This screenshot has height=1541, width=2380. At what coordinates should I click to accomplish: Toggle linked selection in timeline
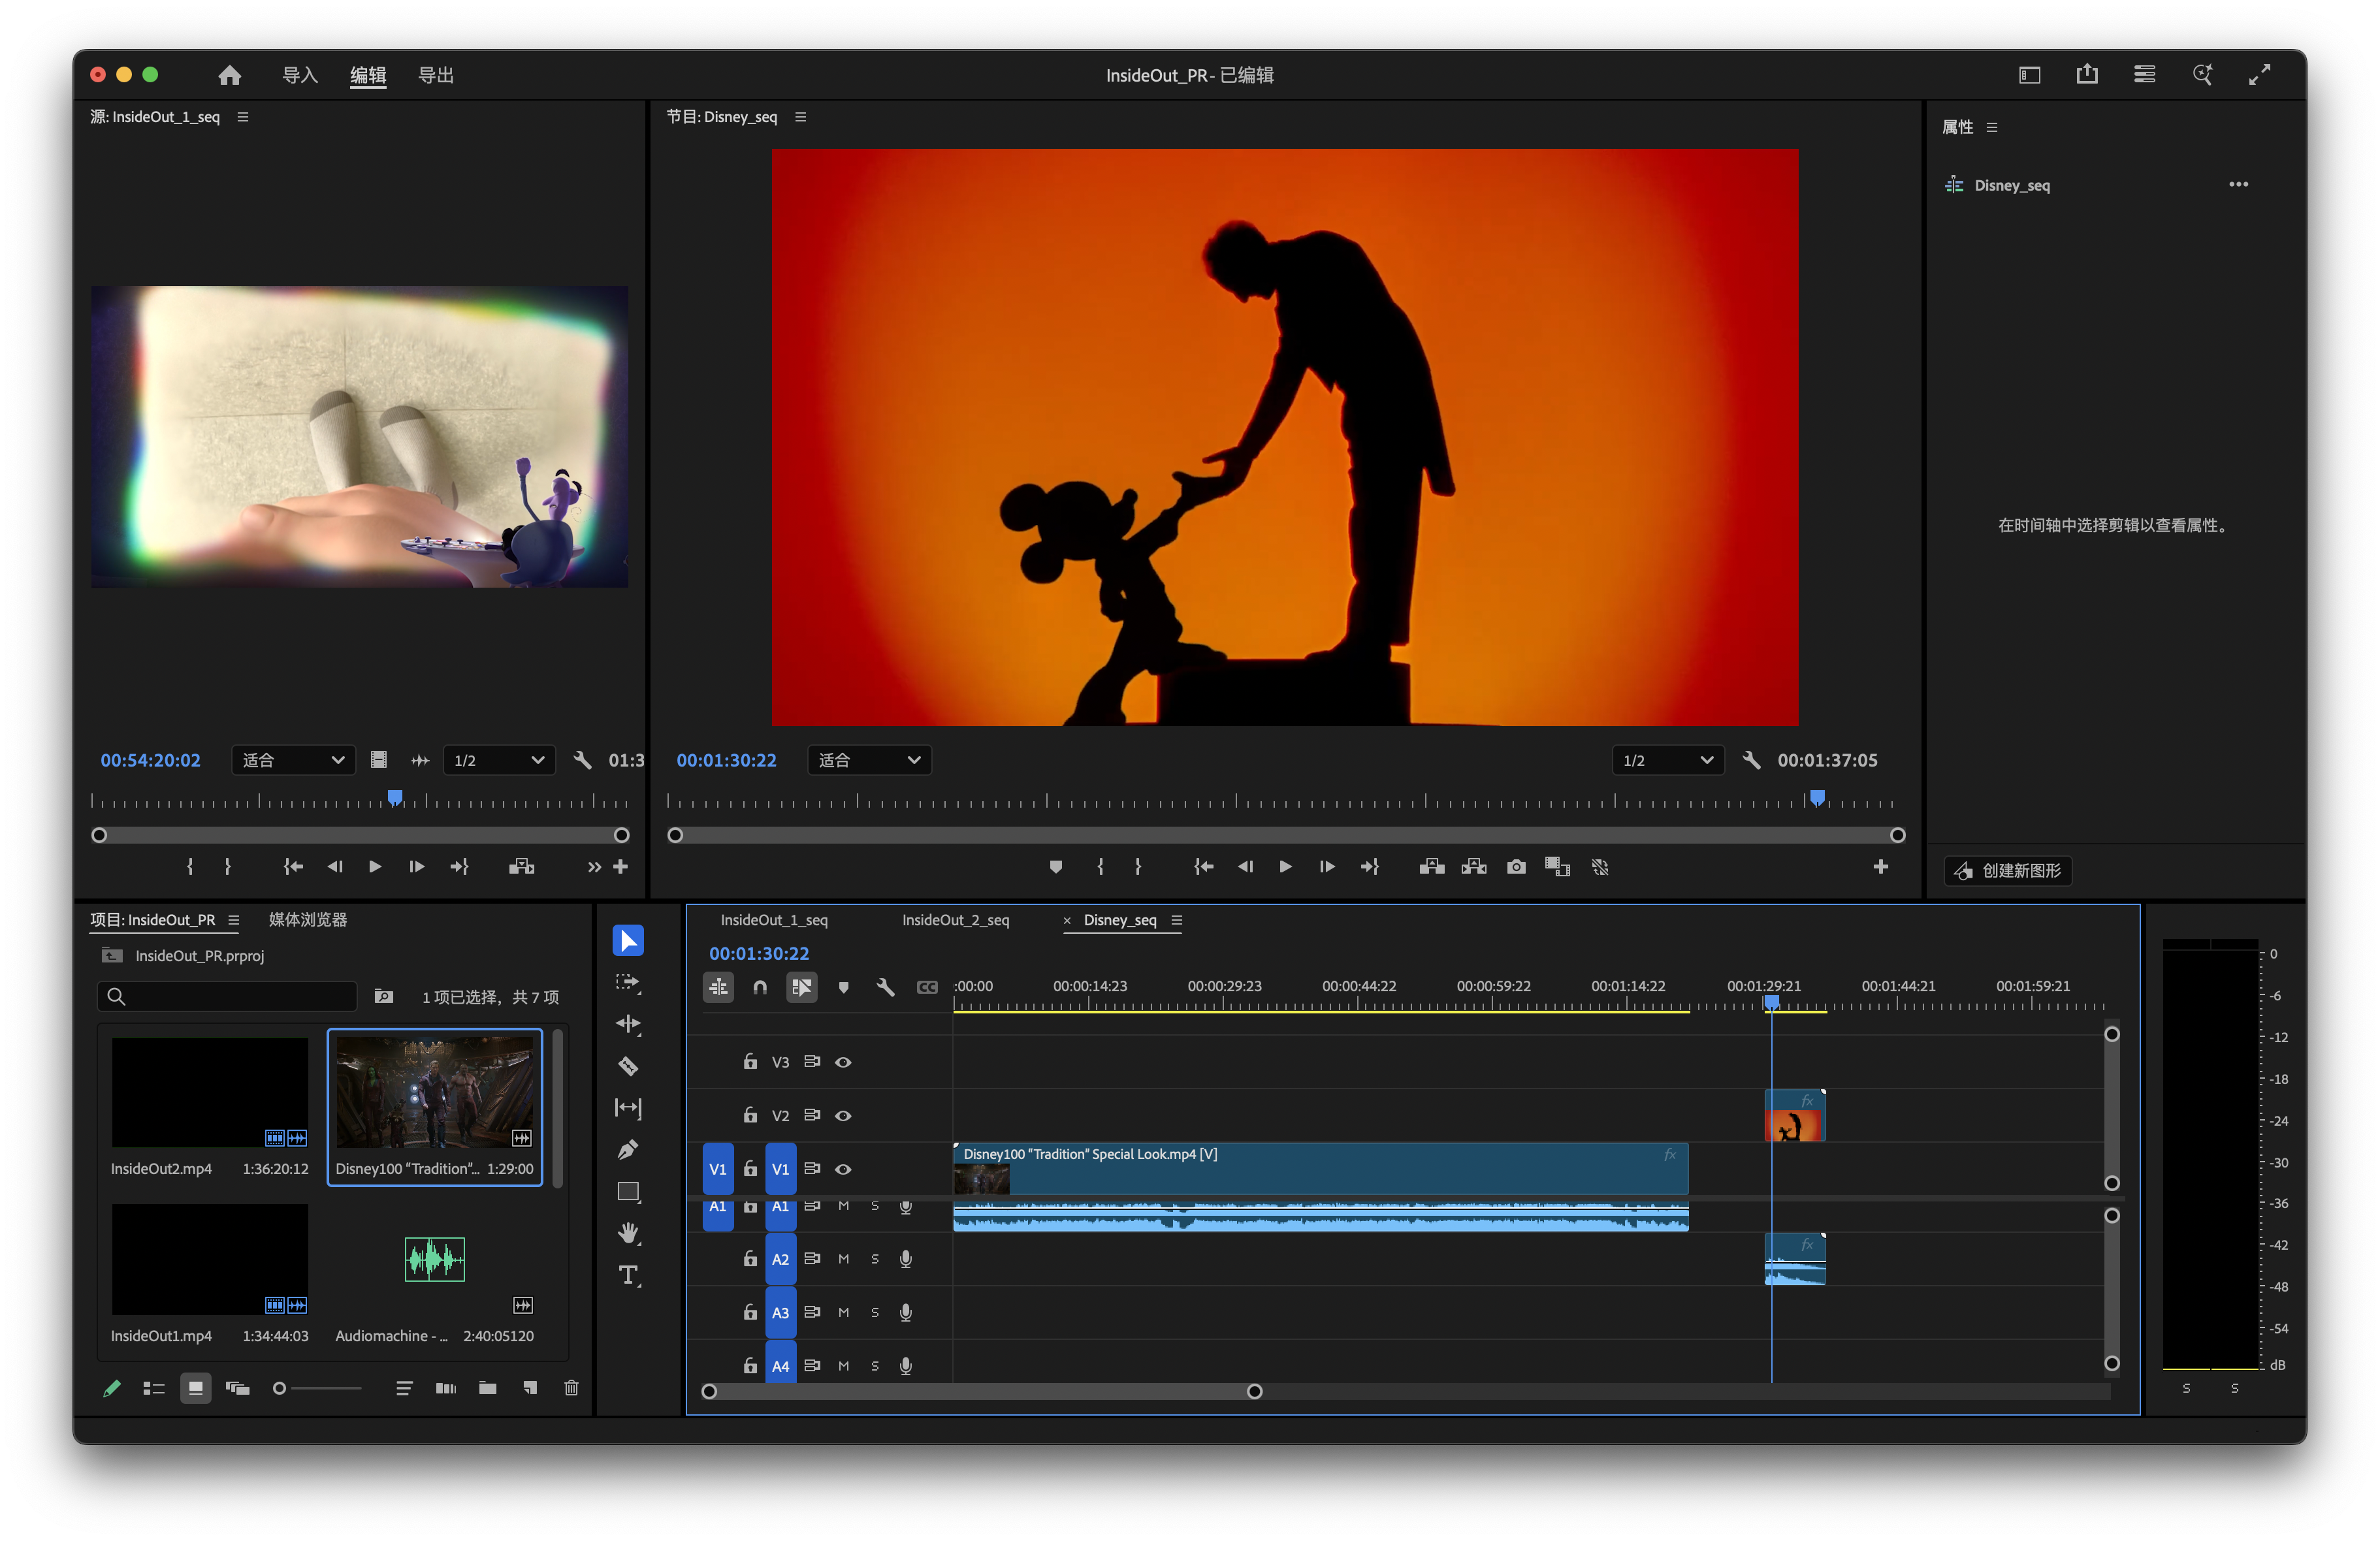click(x=802, y=988)
